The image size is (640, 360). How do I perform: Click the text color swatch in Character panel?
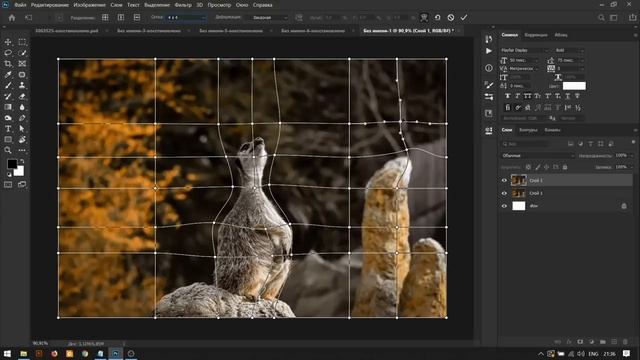tap(574, 86)
